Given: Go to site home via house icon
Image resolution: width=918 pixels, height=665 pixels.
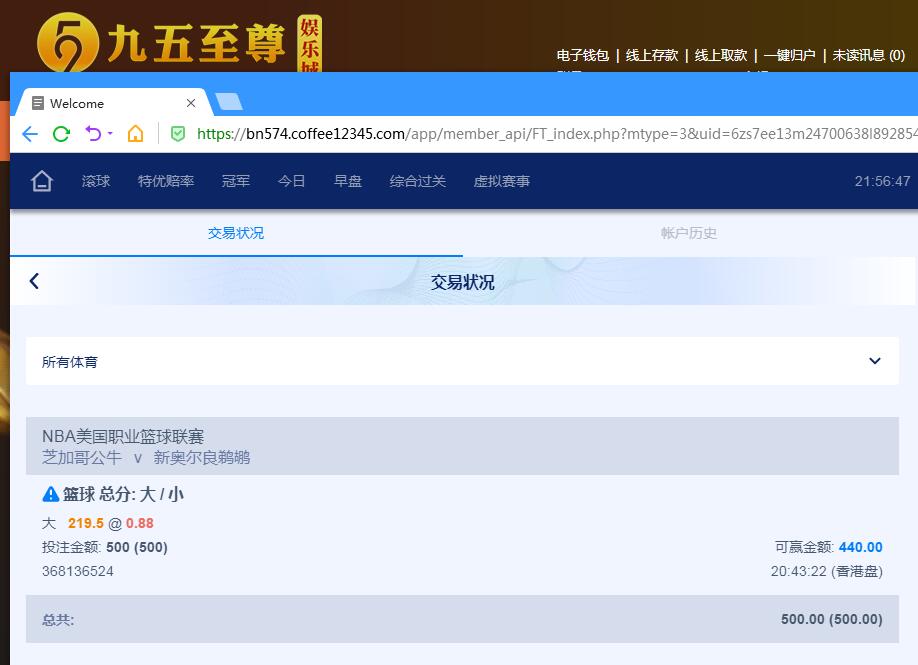Looking at the screenshot, I should pos(41,181).
